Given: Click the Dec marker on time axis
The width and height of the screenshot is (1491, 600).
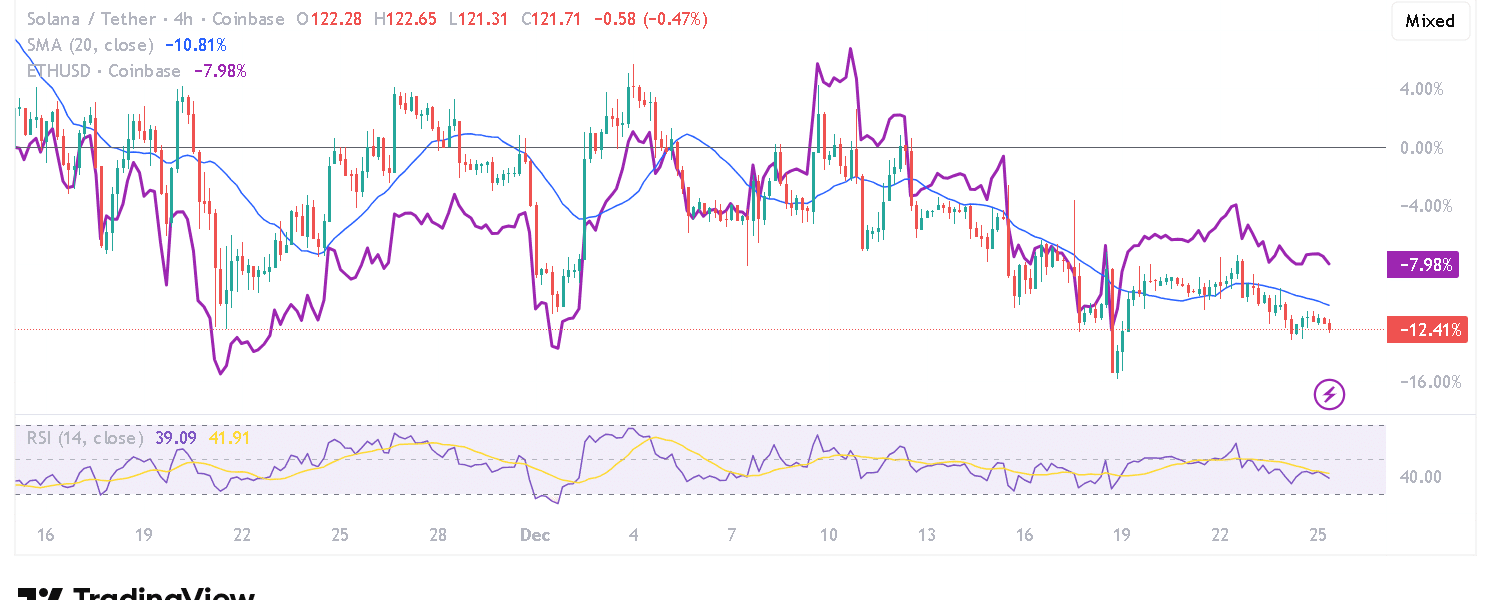Looking at the screenshot, I should tap(536, 535).
